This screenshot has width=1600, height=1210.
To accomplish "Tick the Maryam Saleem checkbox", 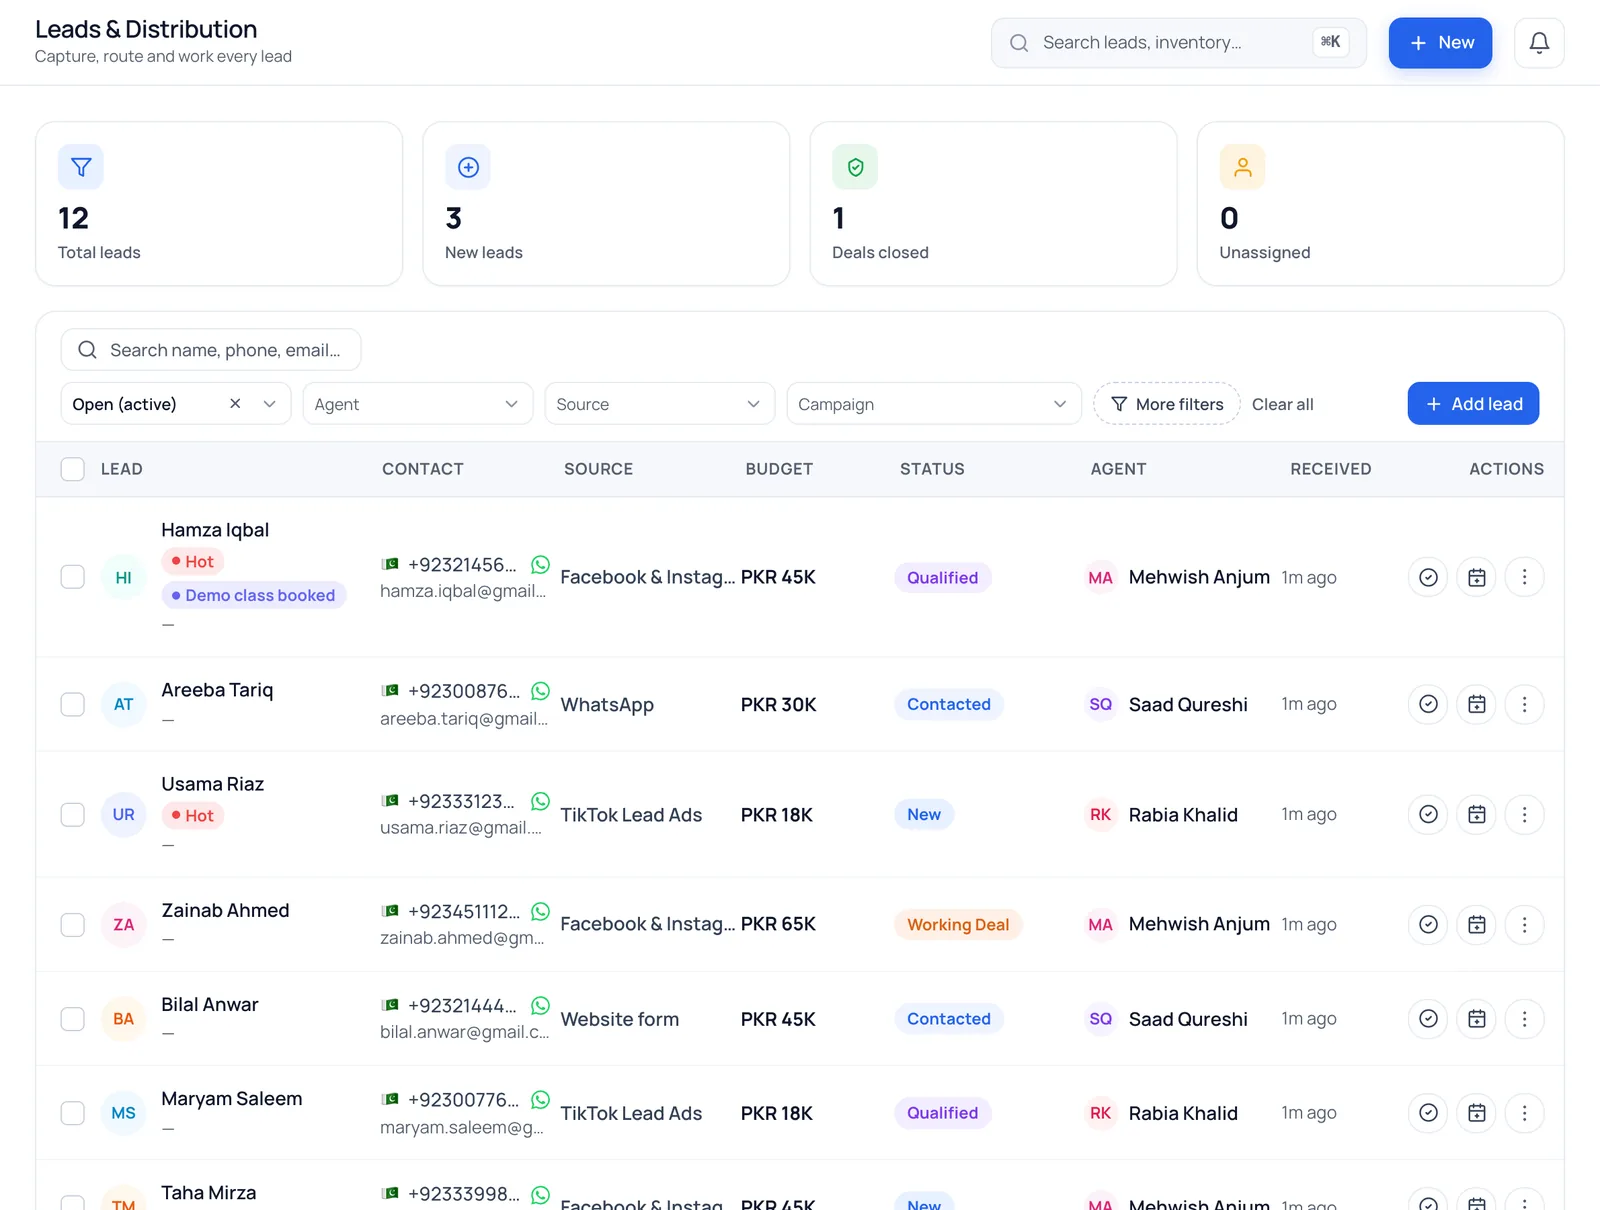I will point(73,1112).
